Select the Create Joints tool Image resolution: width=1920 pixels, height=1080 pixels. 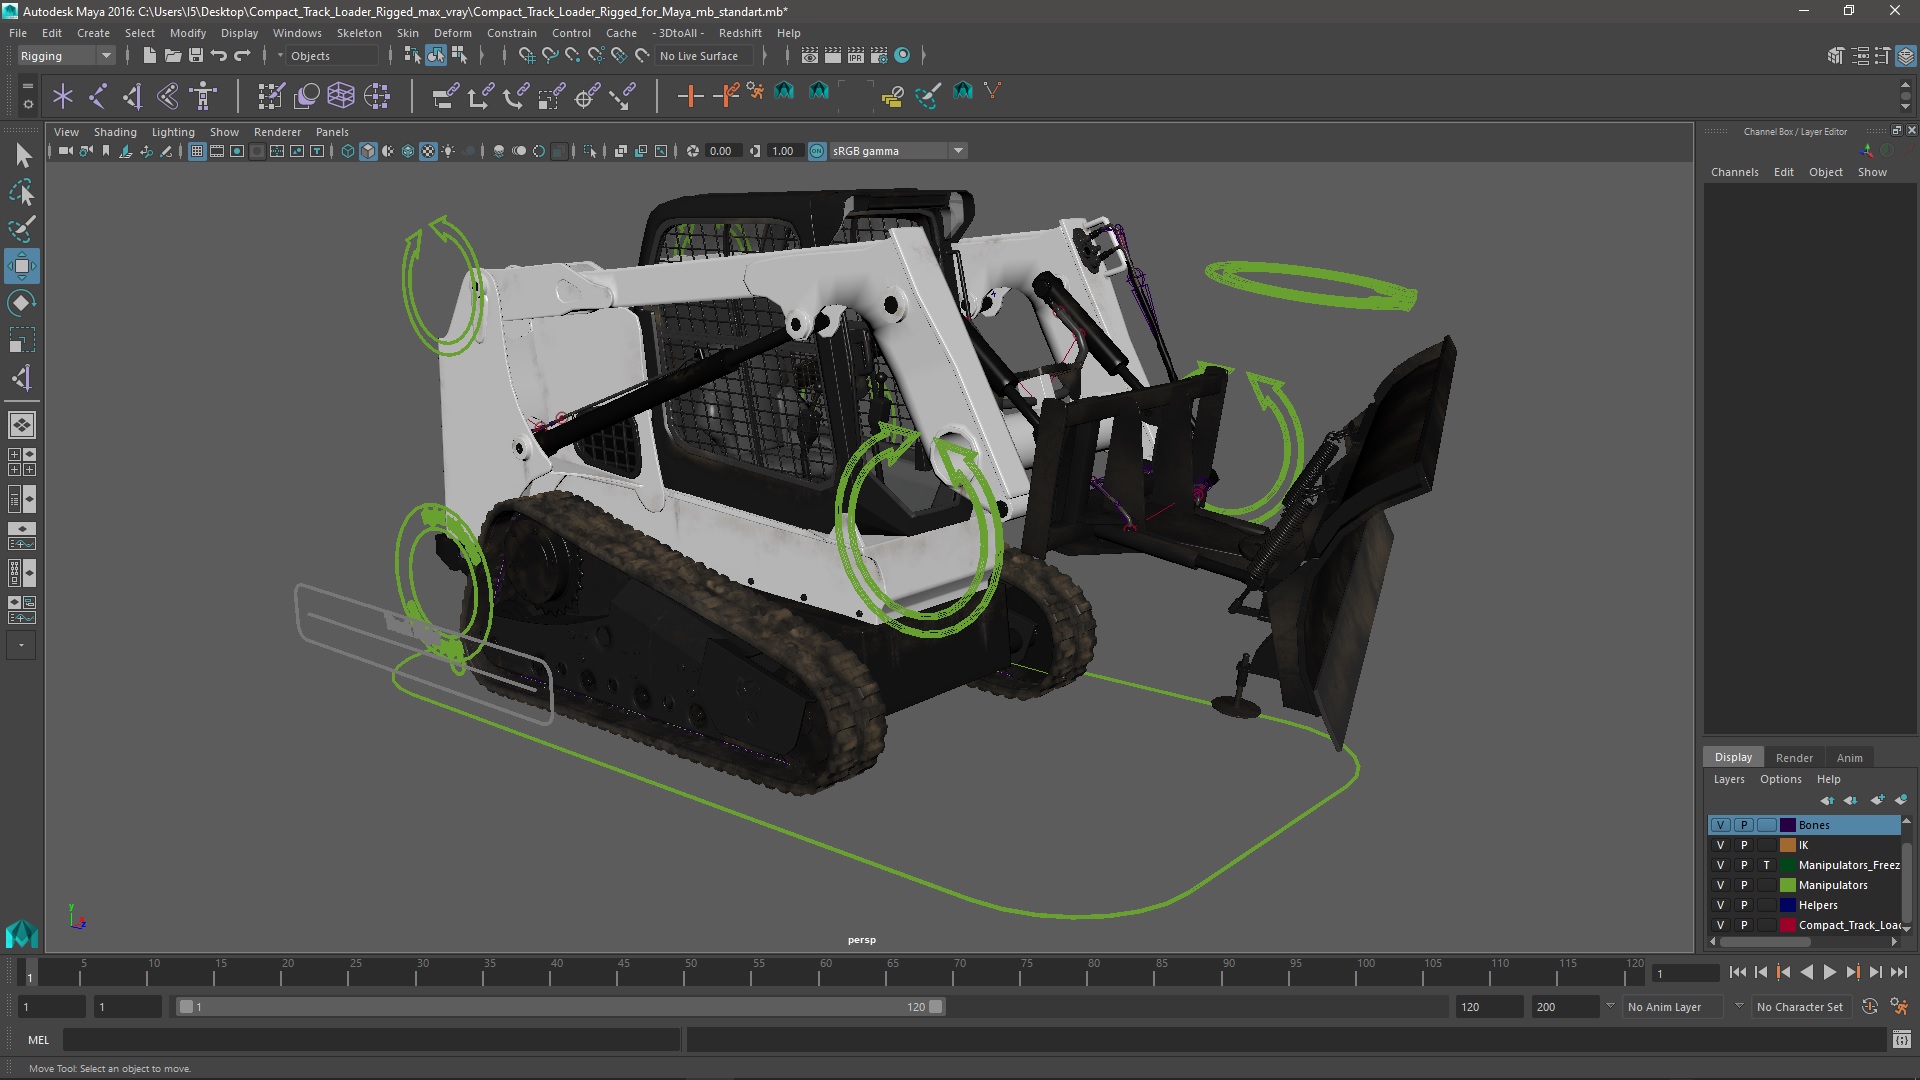tap(98, 96)
